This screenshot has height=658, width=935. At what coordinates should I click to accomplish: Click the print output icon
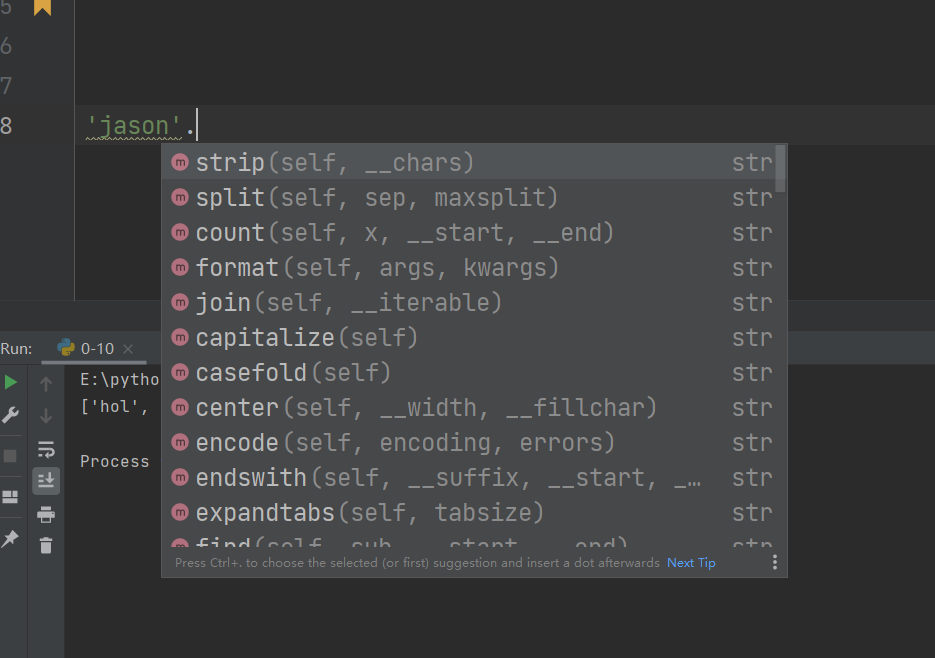(x=46, y=514)
